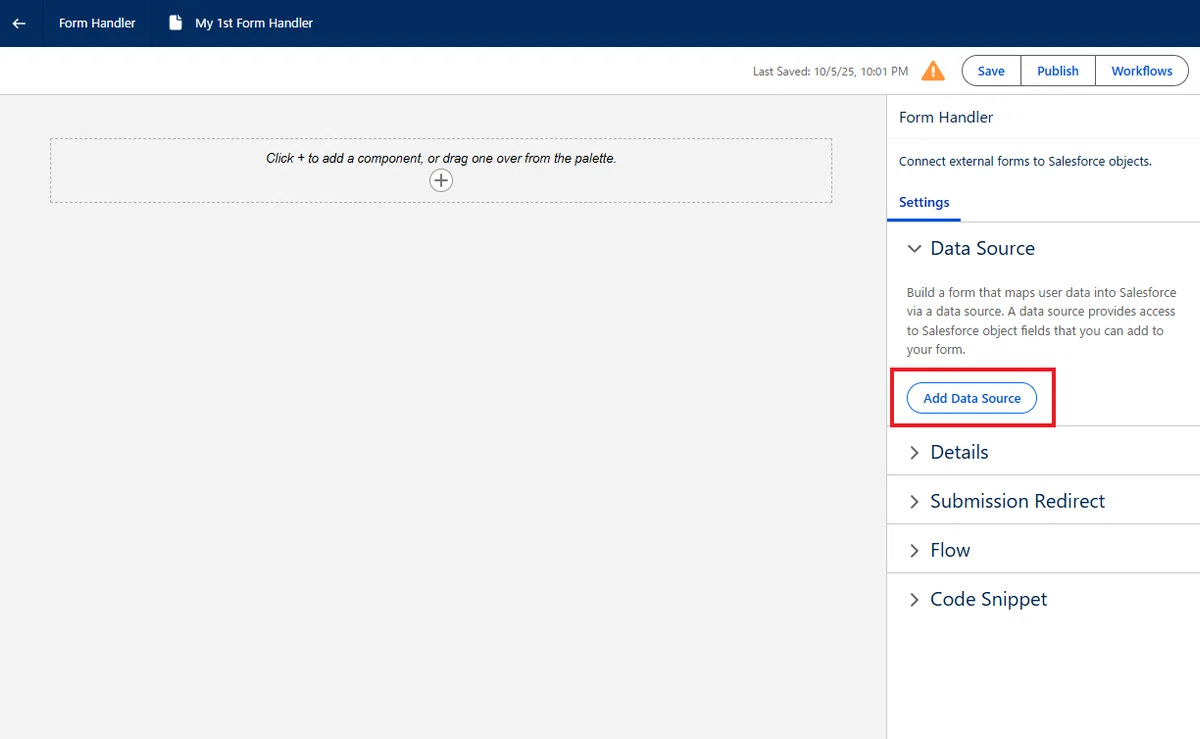Click the Form Handler breadcrumb in header
Viewport: 1200px width, 739px height.
[x=97, y=23]
